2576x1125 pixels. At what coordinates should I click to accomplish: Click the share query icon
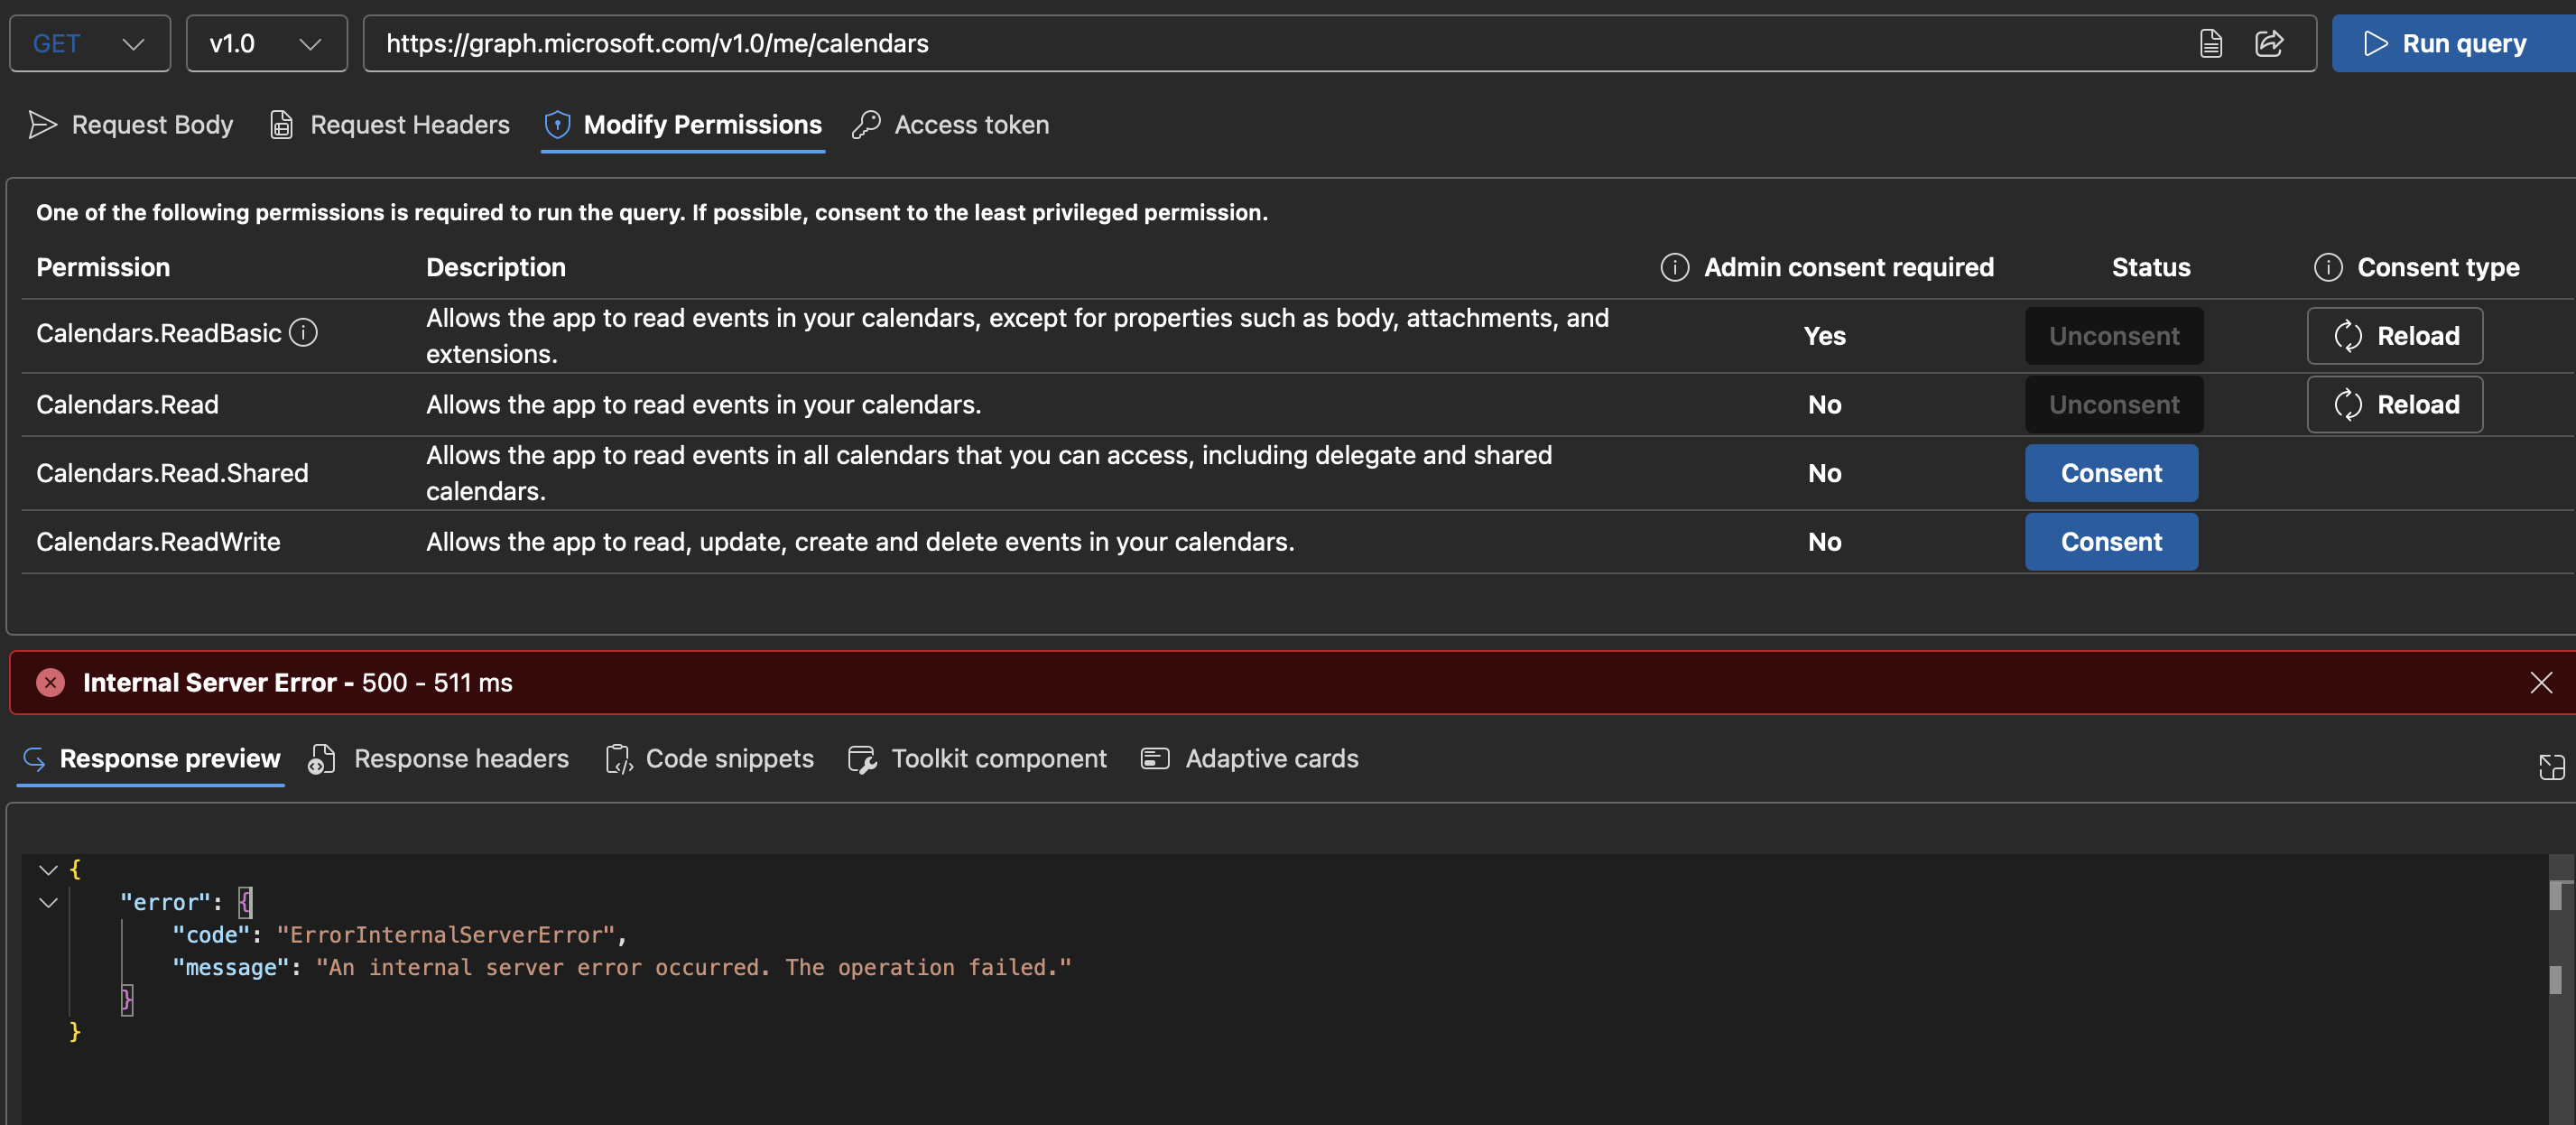click(2269, 43)
